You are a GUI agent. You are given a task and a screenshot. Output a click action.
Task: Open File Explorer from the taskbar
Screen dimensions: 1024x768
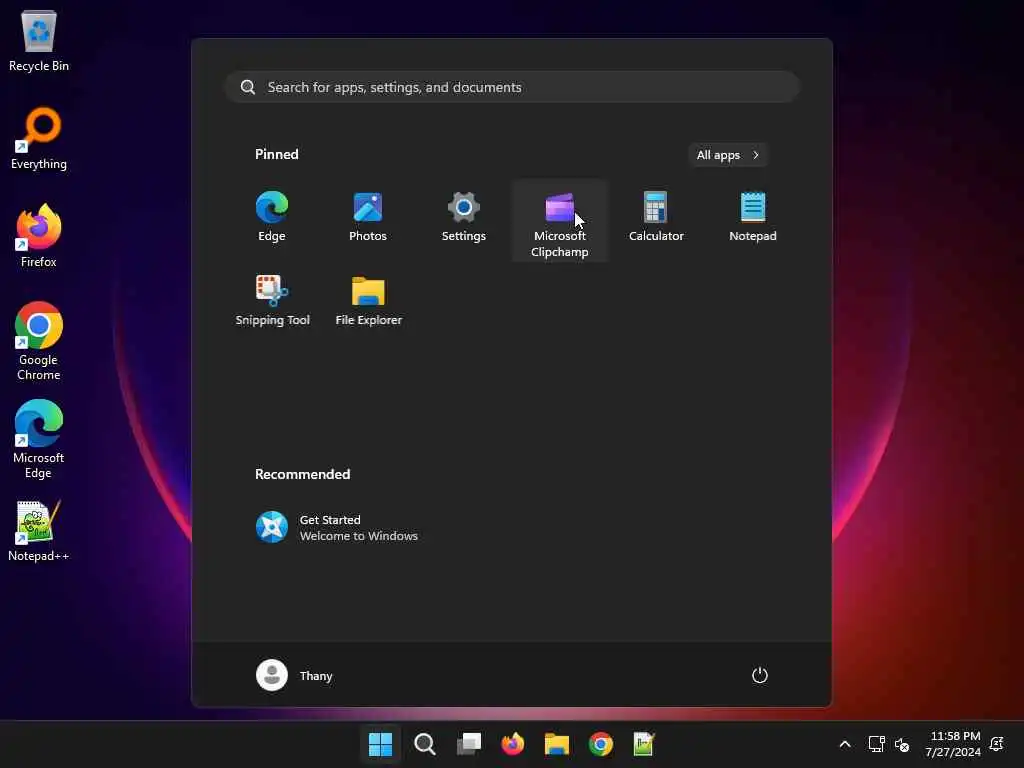click(556, 744)
